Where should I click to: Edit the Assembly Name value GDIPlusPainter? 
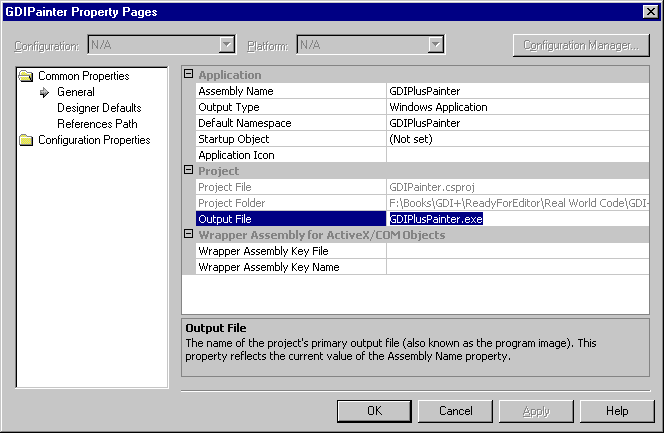pyautogui.click(x=517, y=91)
